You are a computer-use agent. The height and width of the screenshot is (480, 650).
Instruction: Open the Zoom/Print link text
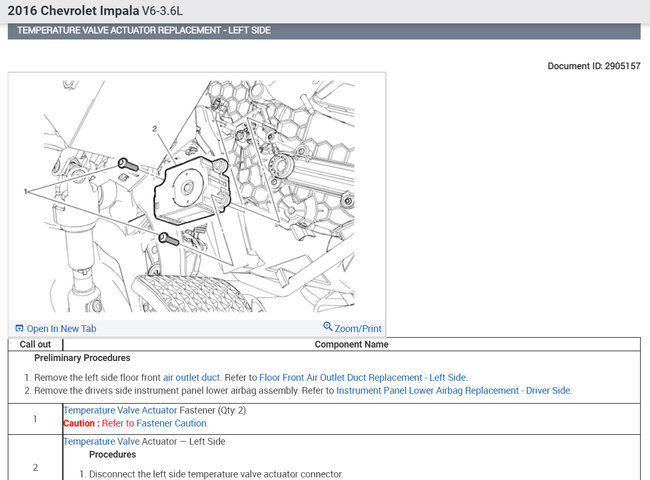[x=358, y=329]
